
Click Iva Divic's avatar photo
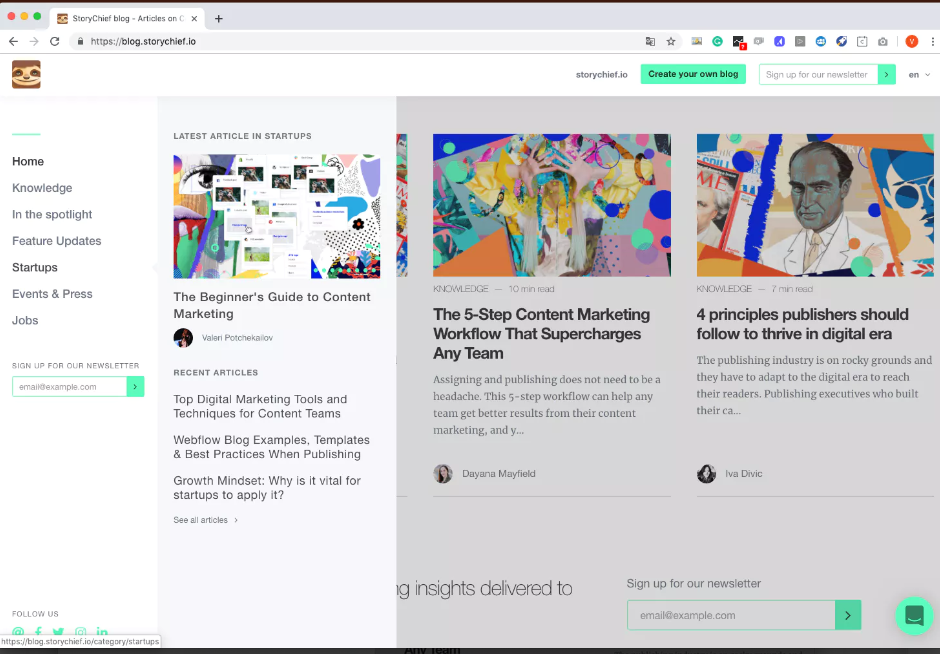(706, 474)
